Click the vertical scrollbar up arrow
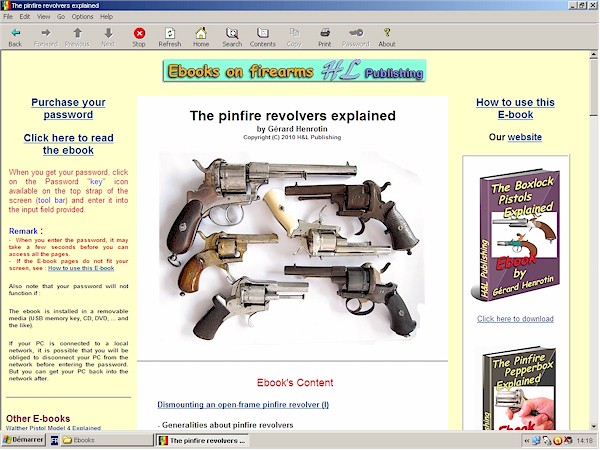 pos(593,55)
